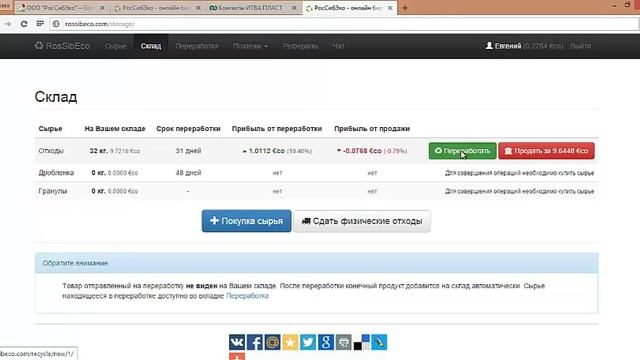Close the active РосСибЭко browser tab
This screenshot has width=640, height=360.
tap(390, 8)
